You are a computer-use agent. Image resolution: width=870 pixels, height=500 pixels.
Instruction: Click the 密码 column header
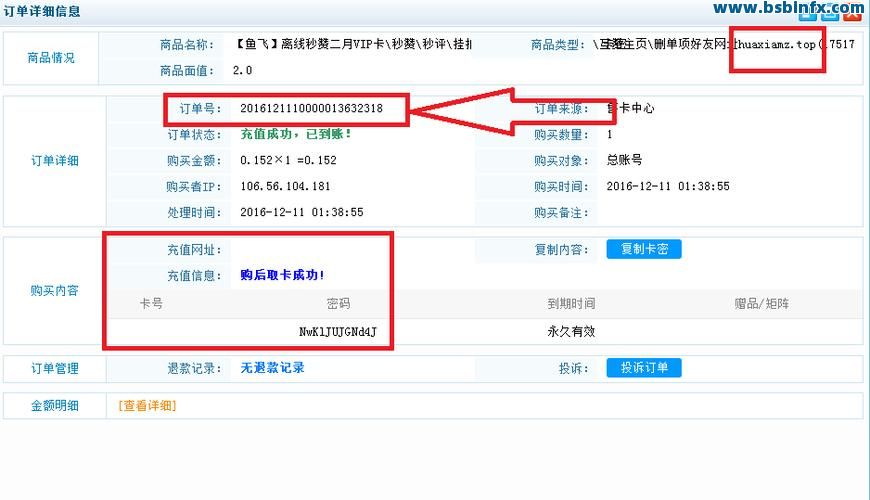[338, 304]
